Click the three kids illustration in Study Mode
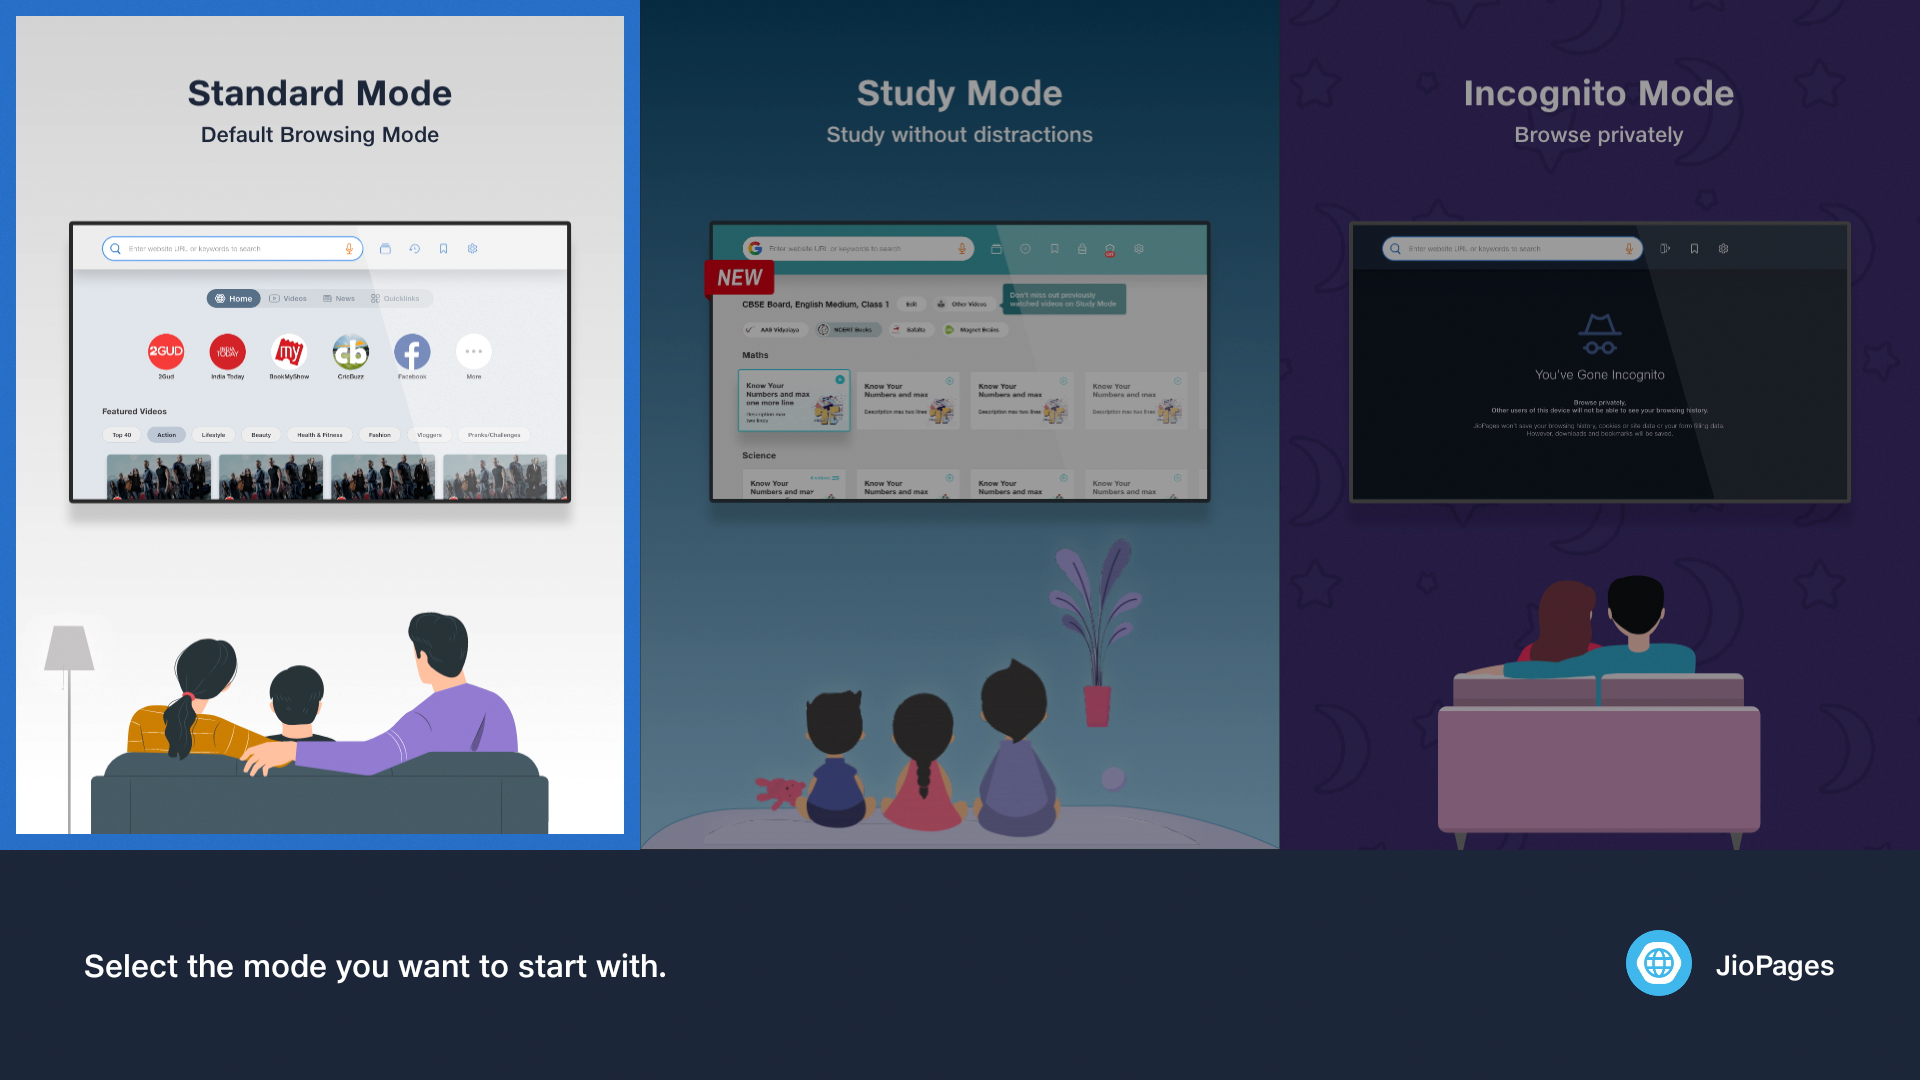The height and width of the screenshot is (1080, 1920). [x=930, y=748]
